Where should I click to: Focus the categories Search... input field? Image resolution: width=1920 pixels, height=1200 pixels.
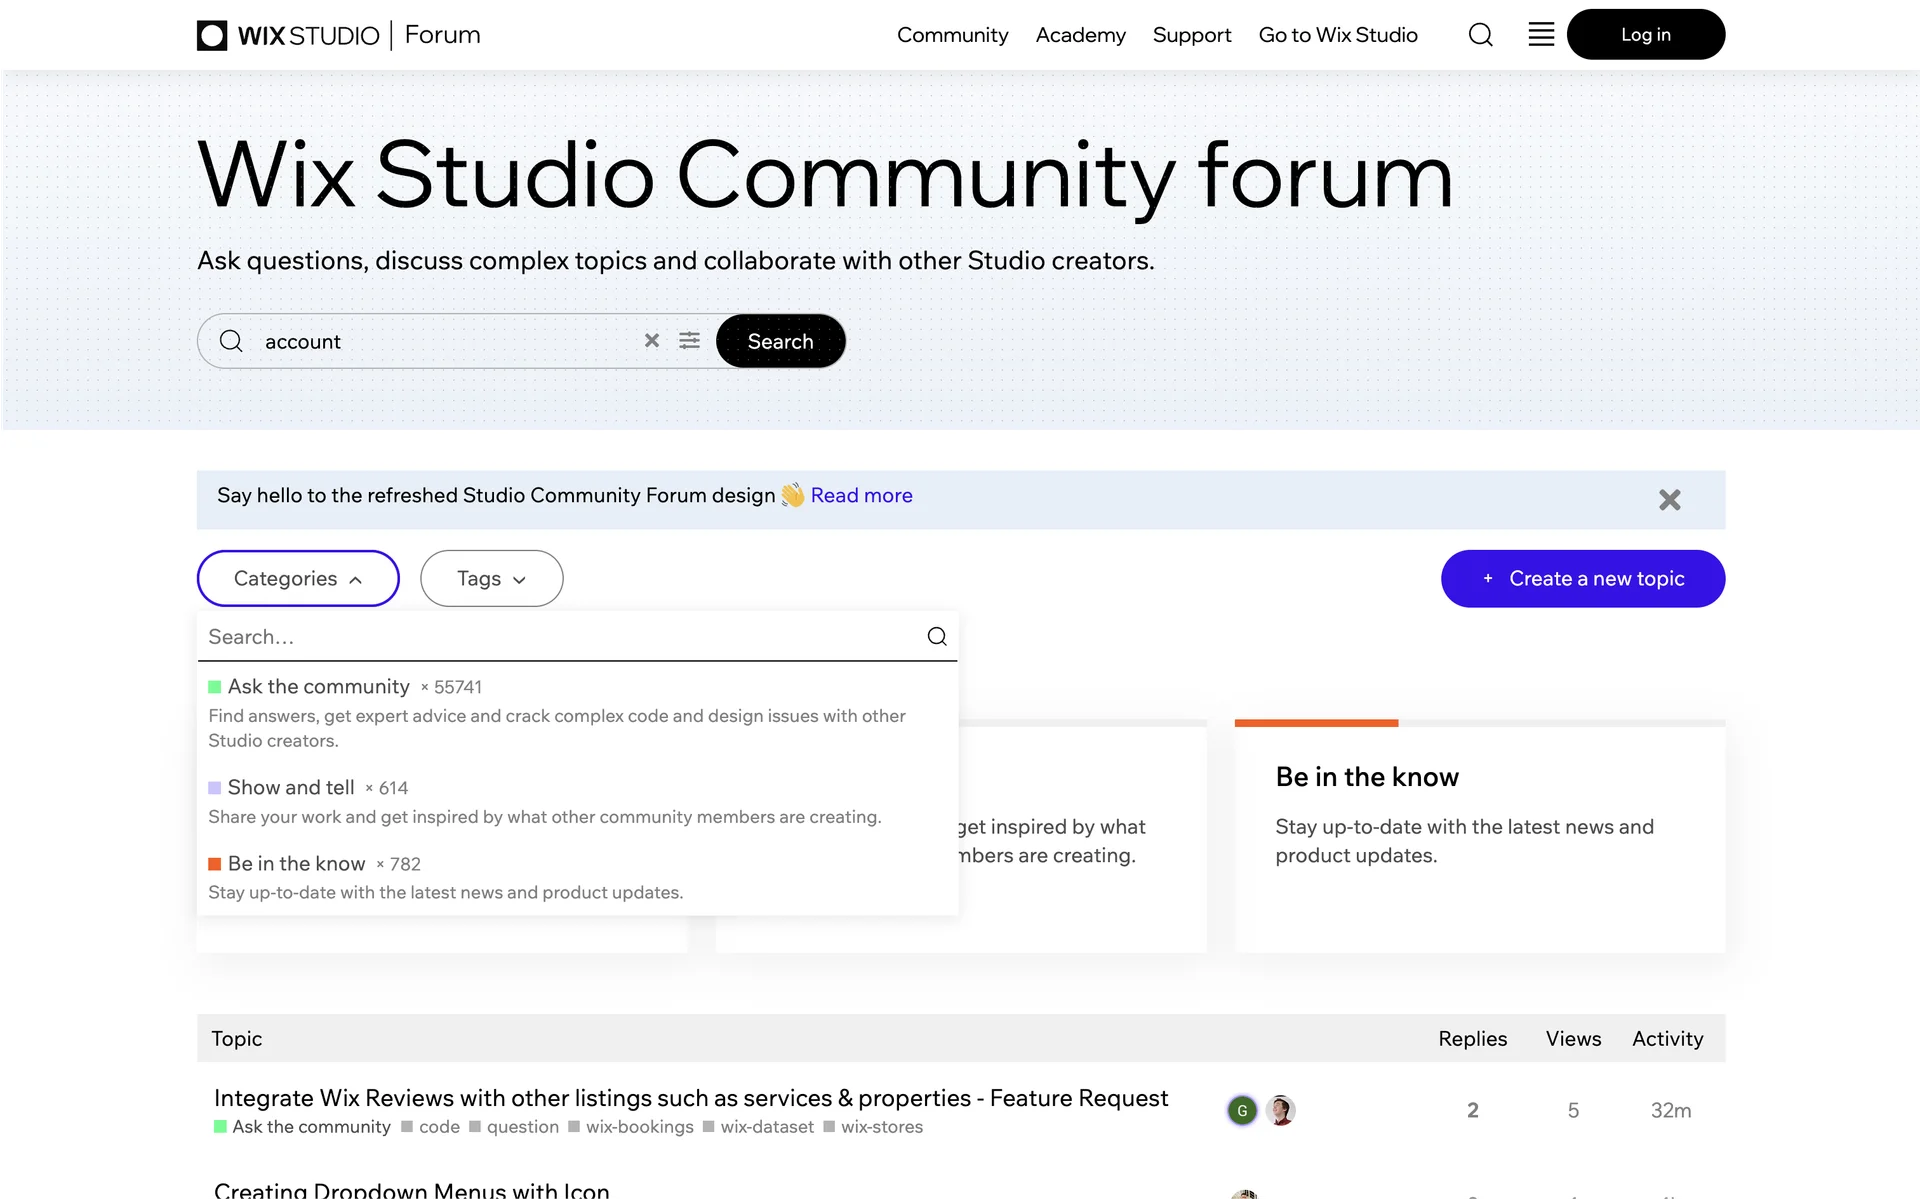coord(560,637)
